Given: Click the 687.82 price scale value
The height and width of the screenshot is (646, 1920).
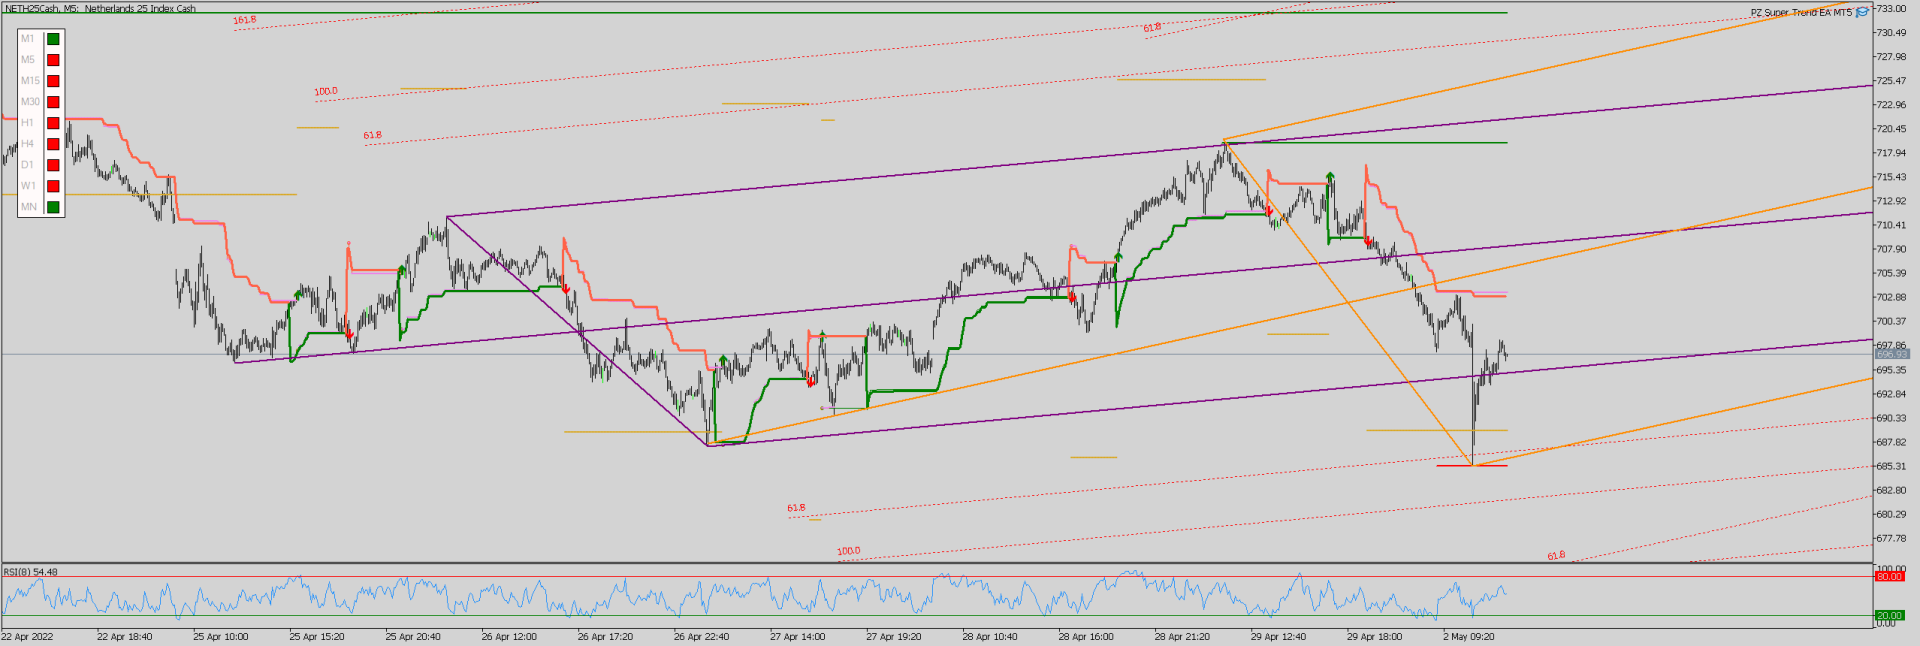Looking at the screenshot, I should tap(1891, 442).
